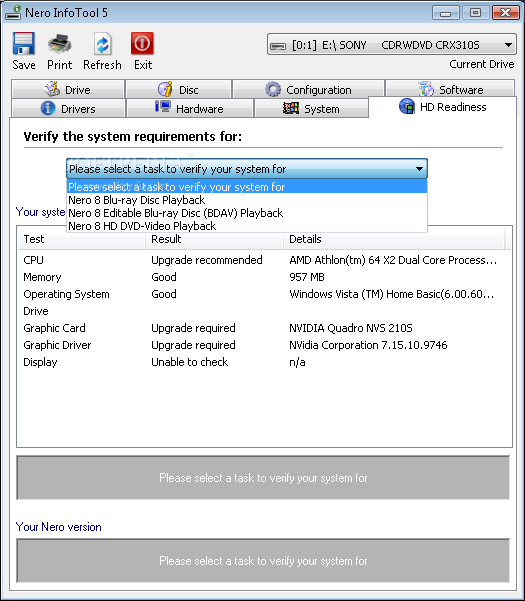Switch to the Hardware tab
525x601 pixels.
click(x=190, y=108)
